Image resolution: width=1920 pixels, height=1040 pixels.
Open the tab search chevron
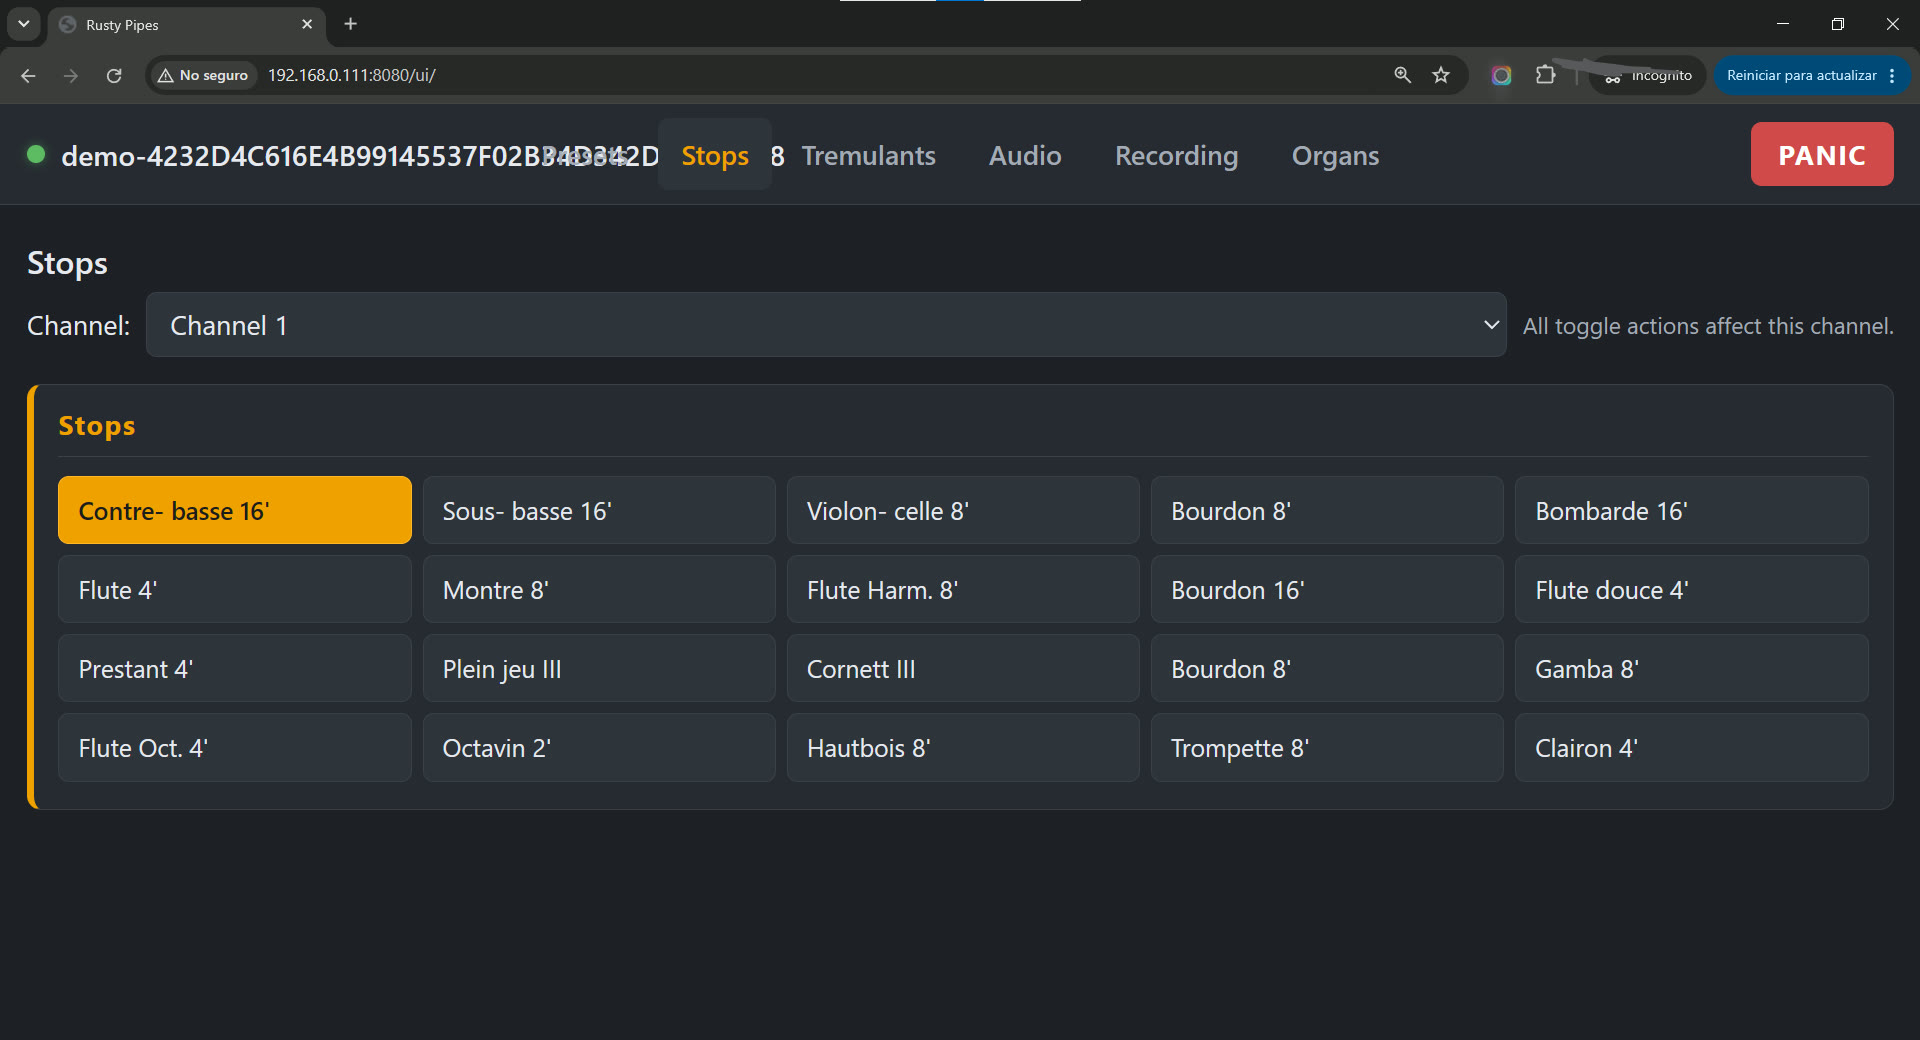pos(23,24)
